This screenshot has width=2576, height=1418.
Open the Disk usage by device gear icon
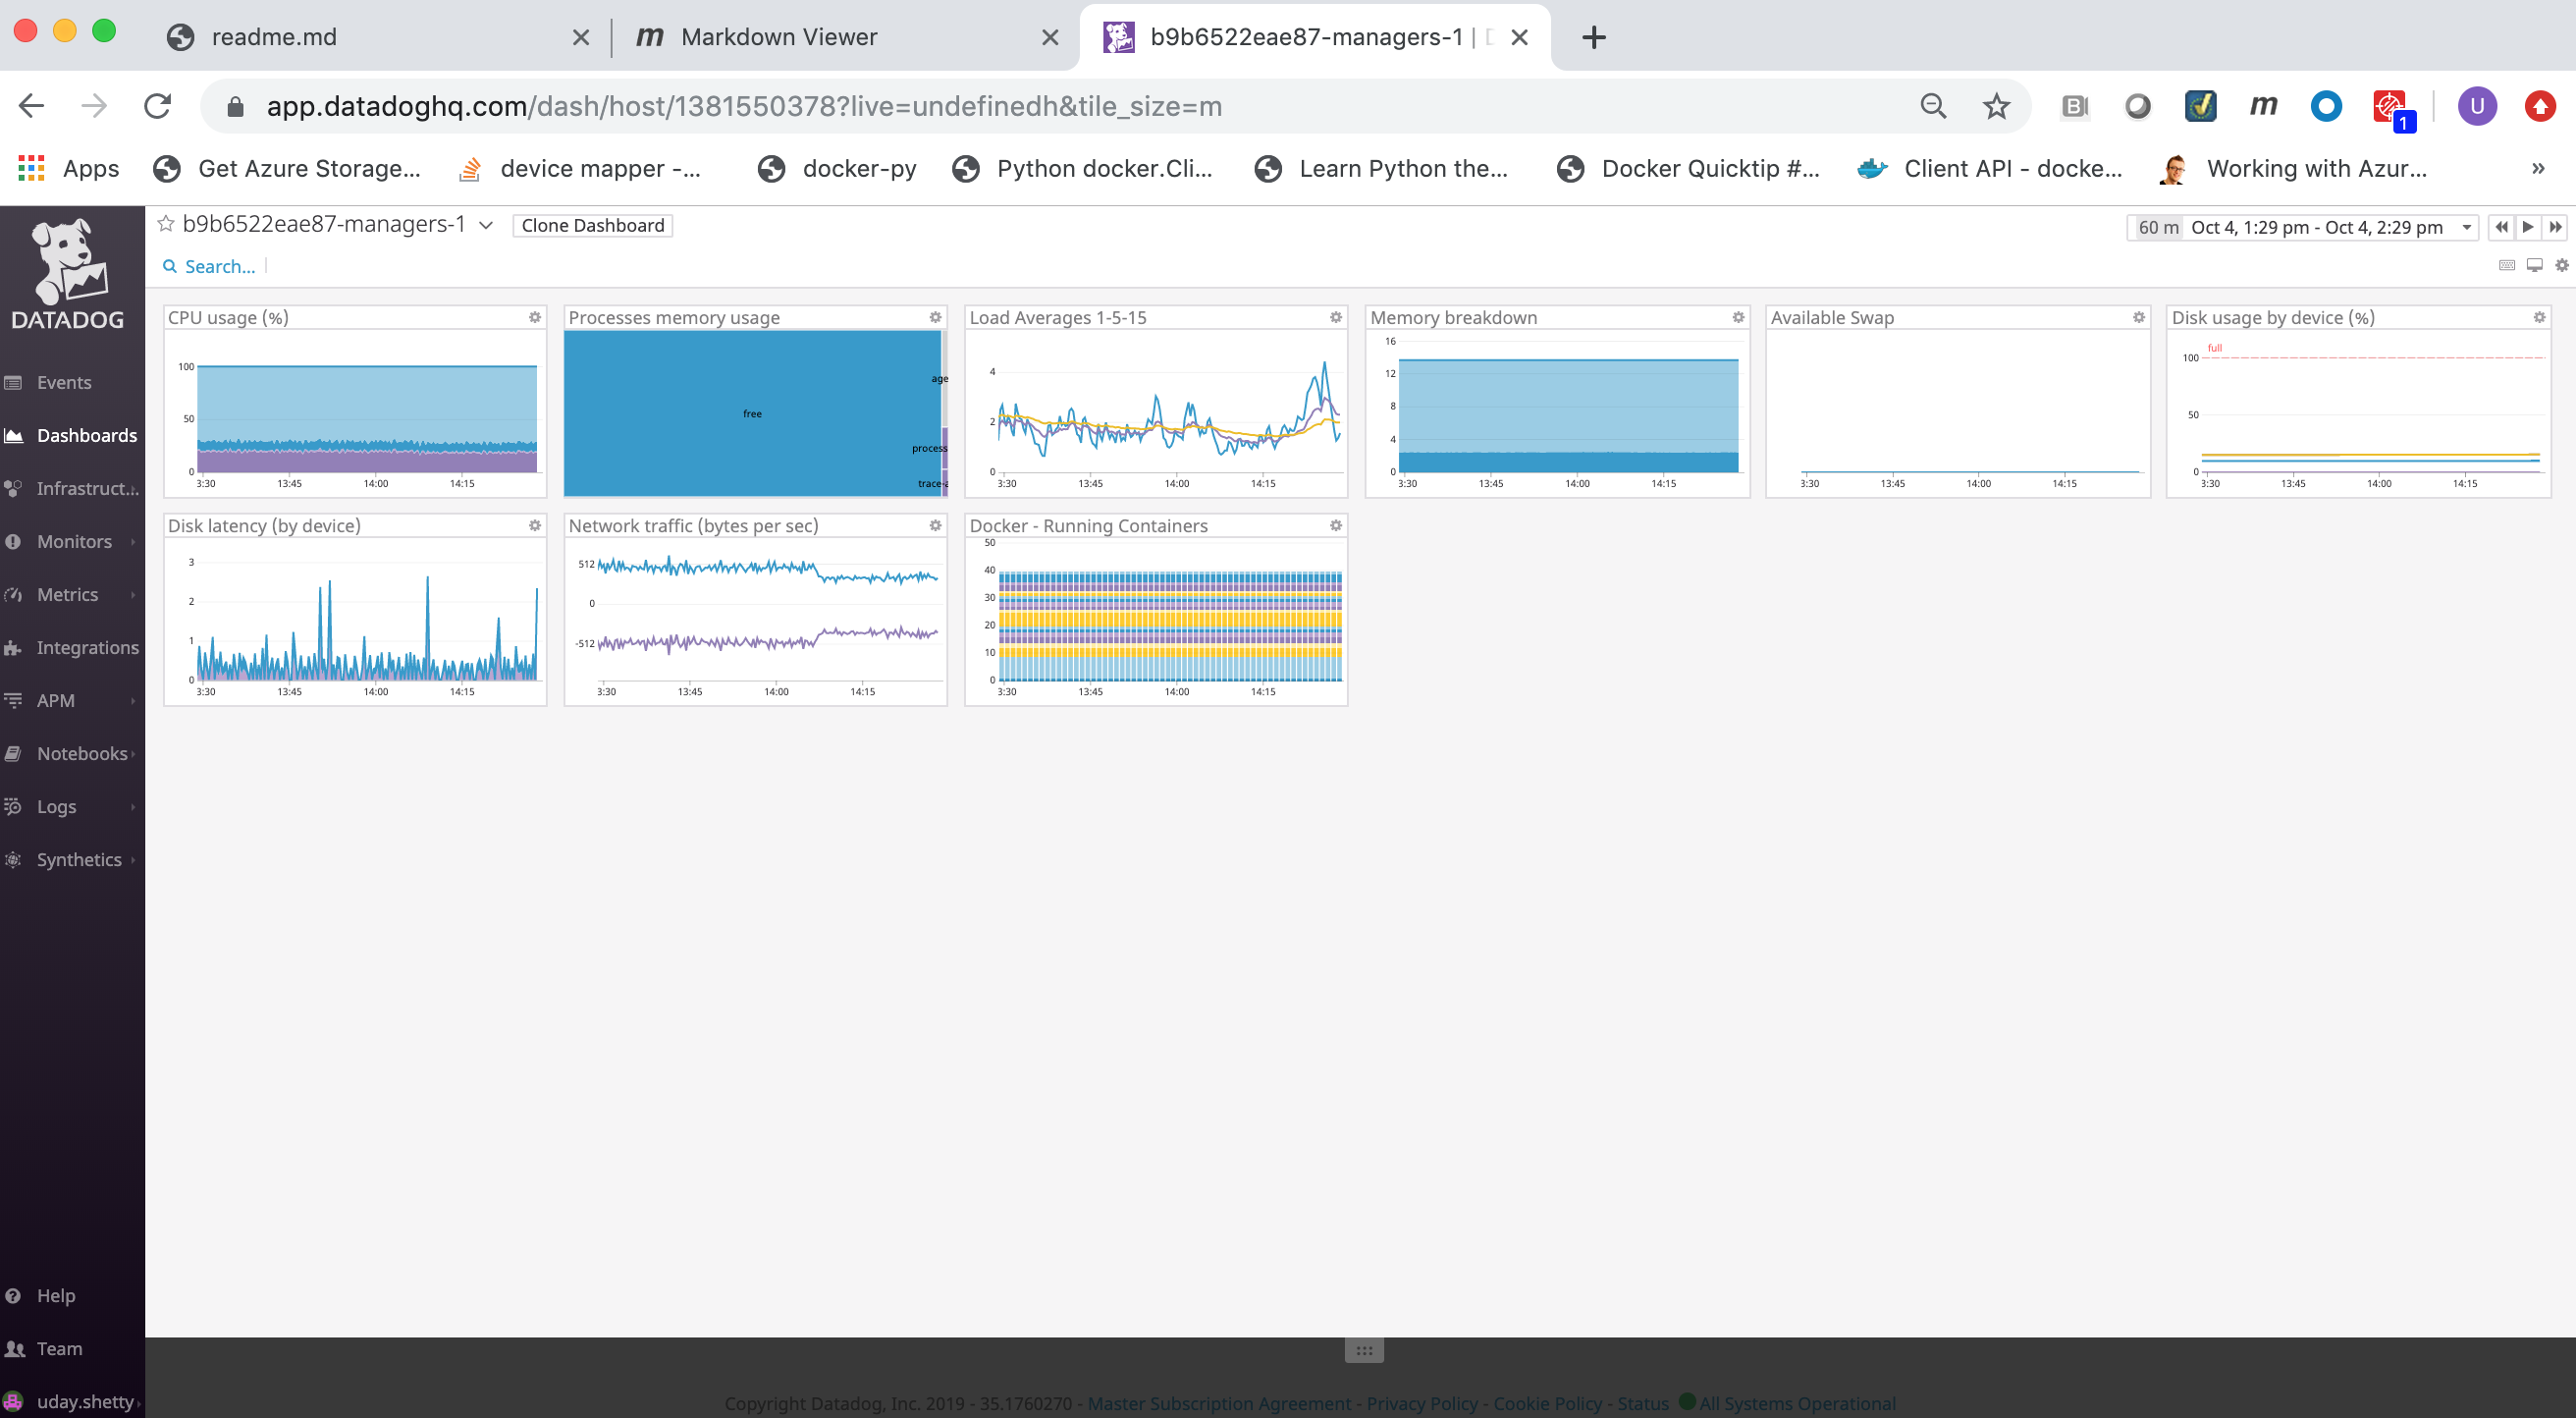tap(2538, 317)
